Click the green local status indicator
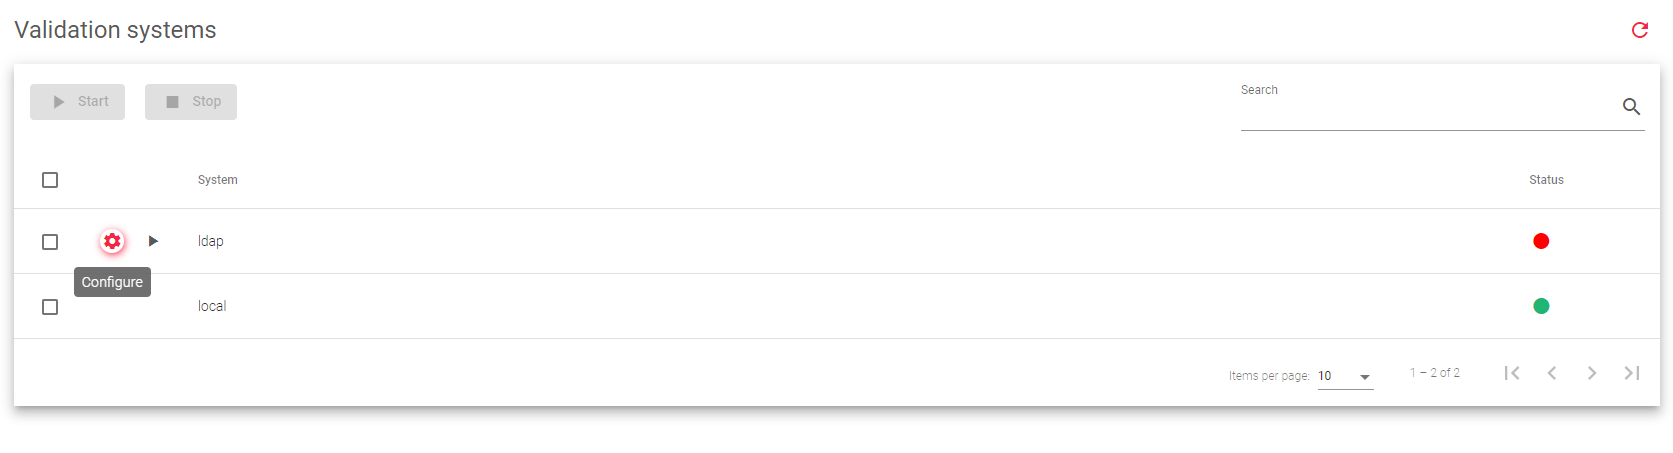The image size is (1673, 453). 1541,306
